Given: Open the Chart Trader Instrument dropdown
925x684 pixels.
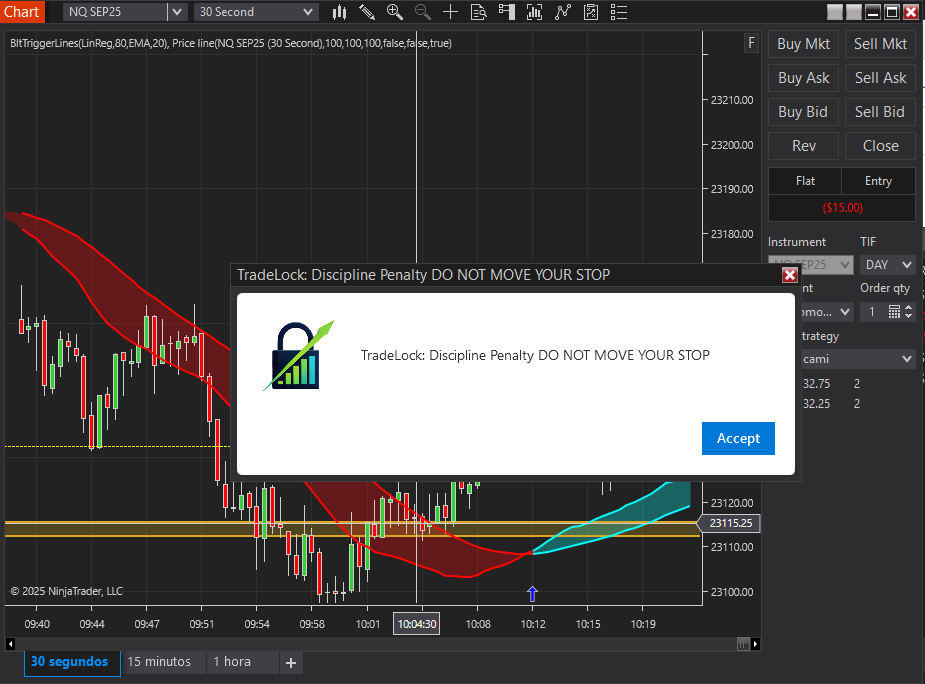Looking at the screenshot, I should pyautogui.click(x=811, y=265).
